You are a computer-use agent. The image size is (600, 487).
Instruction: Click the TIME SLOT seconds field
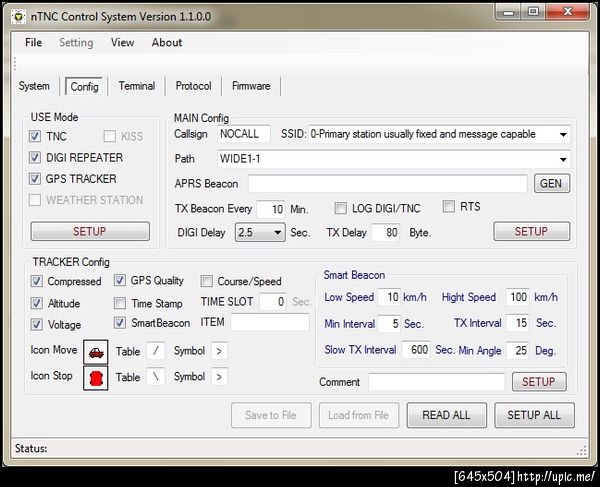click(x=272, y=302)
